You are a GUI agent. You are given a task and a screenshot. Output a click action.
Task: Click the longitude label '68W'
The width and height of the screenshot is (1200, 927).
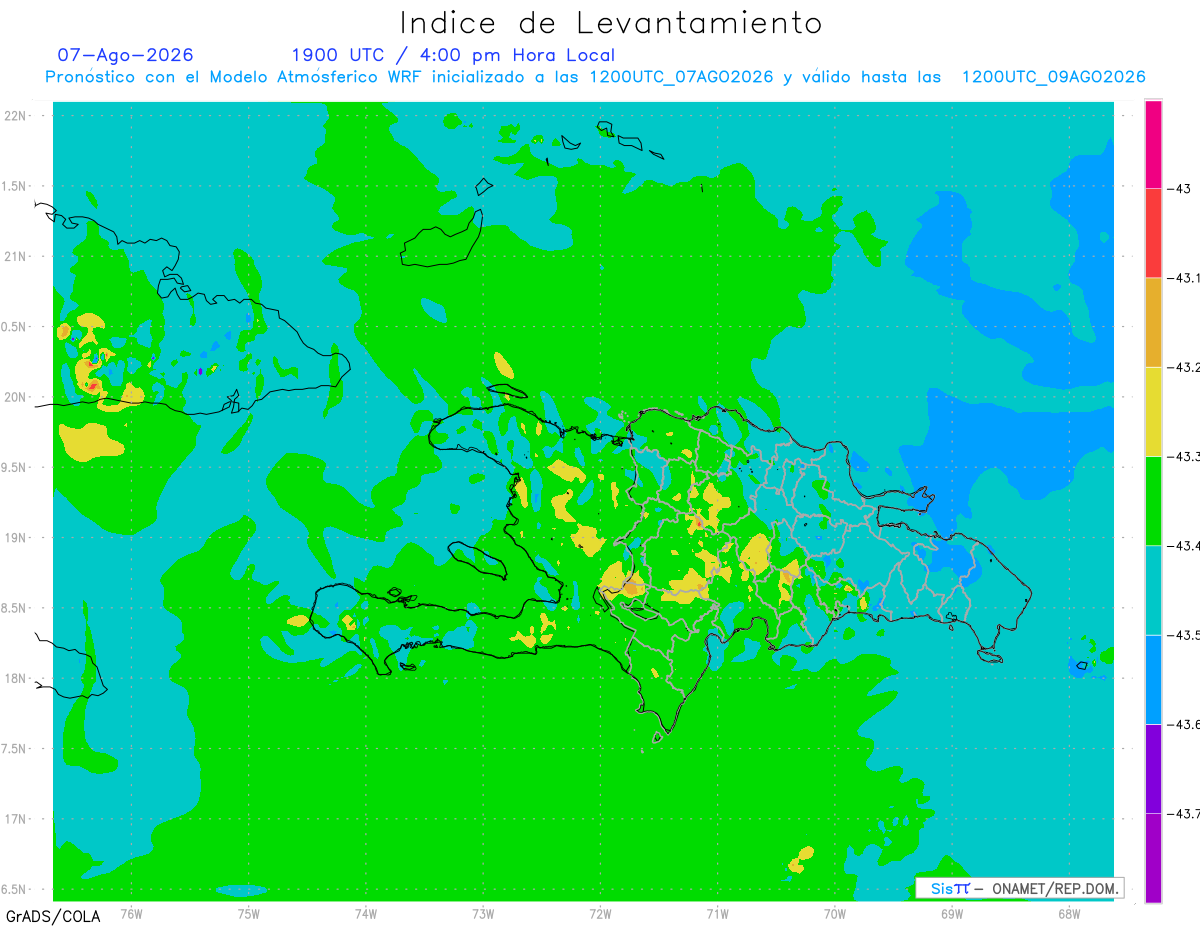click(x=1068, y=914)
